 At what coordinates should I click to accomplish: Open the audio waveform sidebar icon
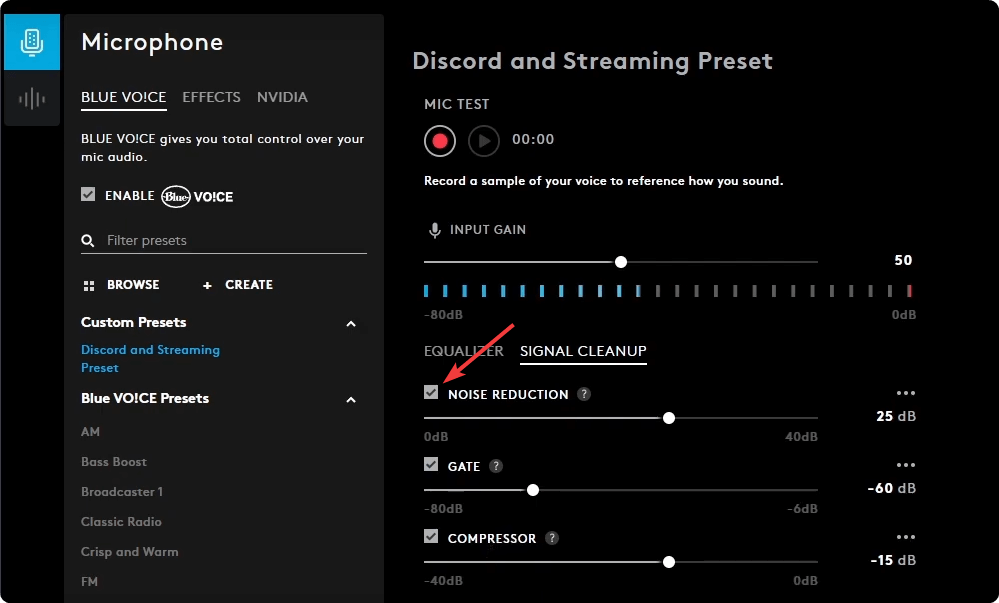[x=32, y=99]
